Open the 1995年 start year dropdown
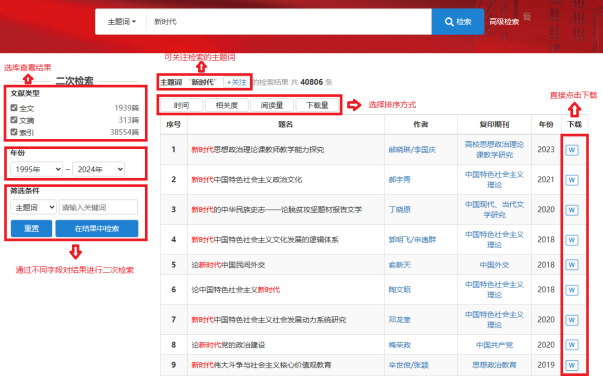 point(37,169)
